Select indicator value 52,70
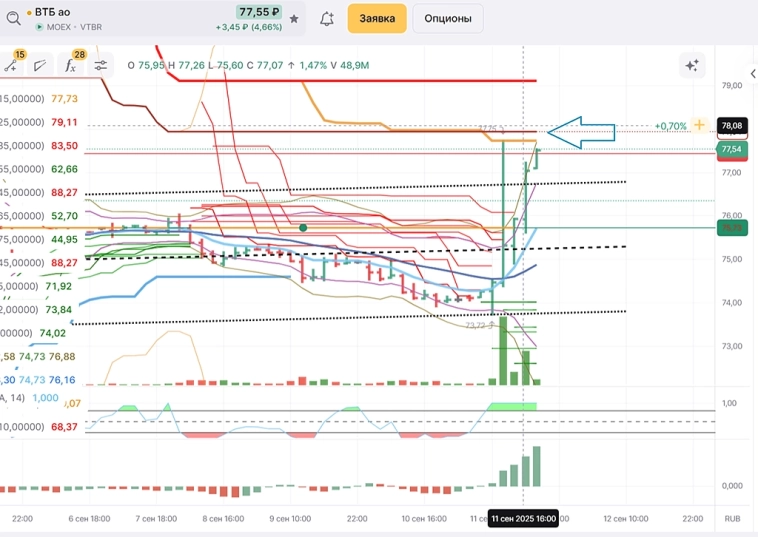This screenshot has width=758, height=537. tap(64, 216)
